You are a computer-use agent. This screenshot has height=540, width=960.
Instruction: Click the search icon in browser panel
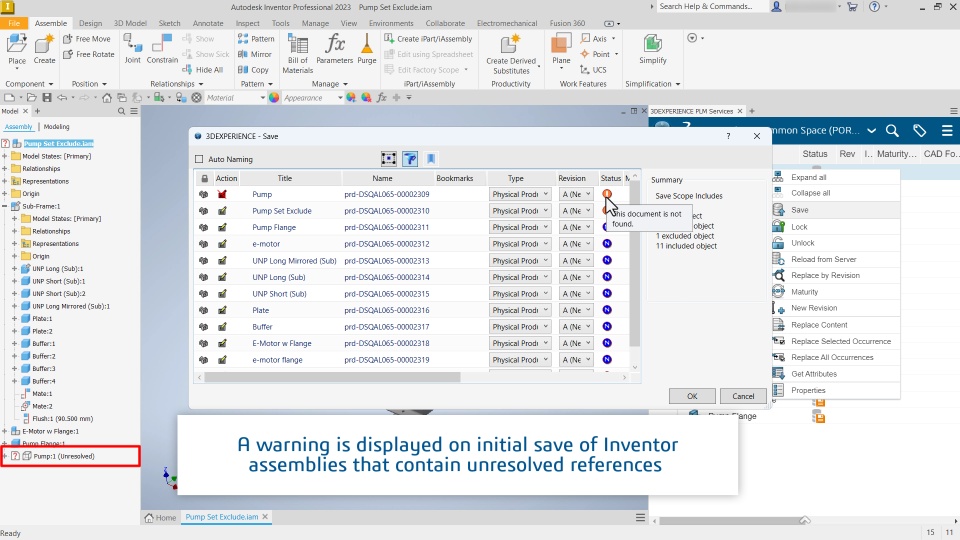[121, 111]
